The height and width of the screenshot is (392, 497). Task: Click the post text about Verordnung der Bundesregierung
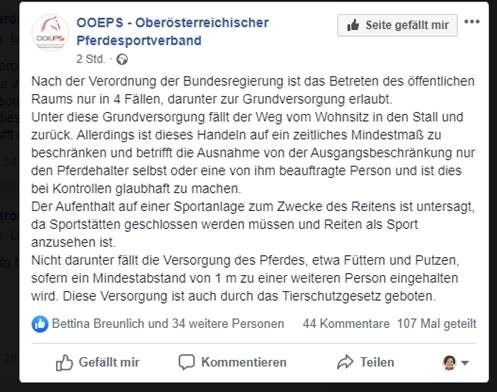(253, 189)
